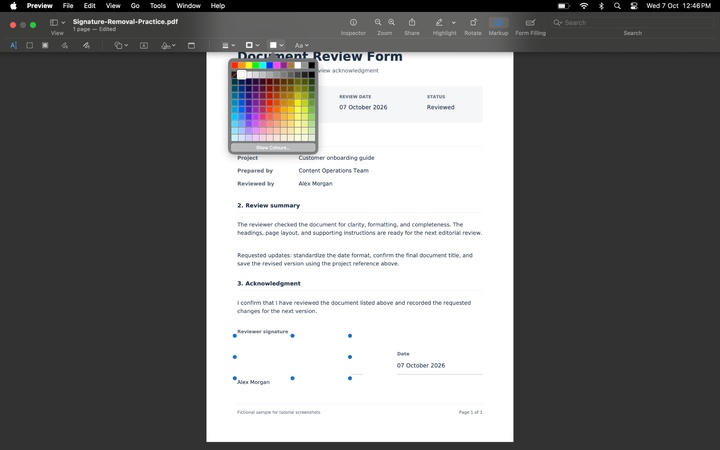720x450 pixels.
Task: Open the Window menu
Action: click(x=189, y=6)
